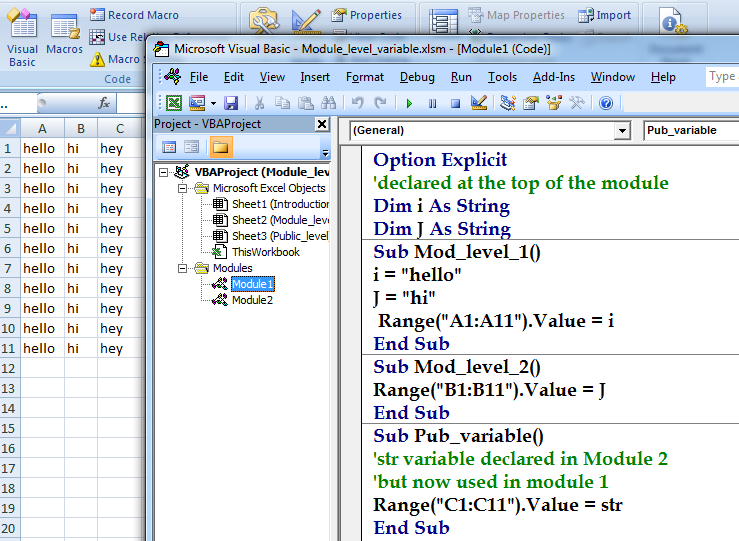Select Sheet3 (Public_level) in project tree
This screenshot has height=541, width=739.
pyautogui.click(x=271, y=236)
